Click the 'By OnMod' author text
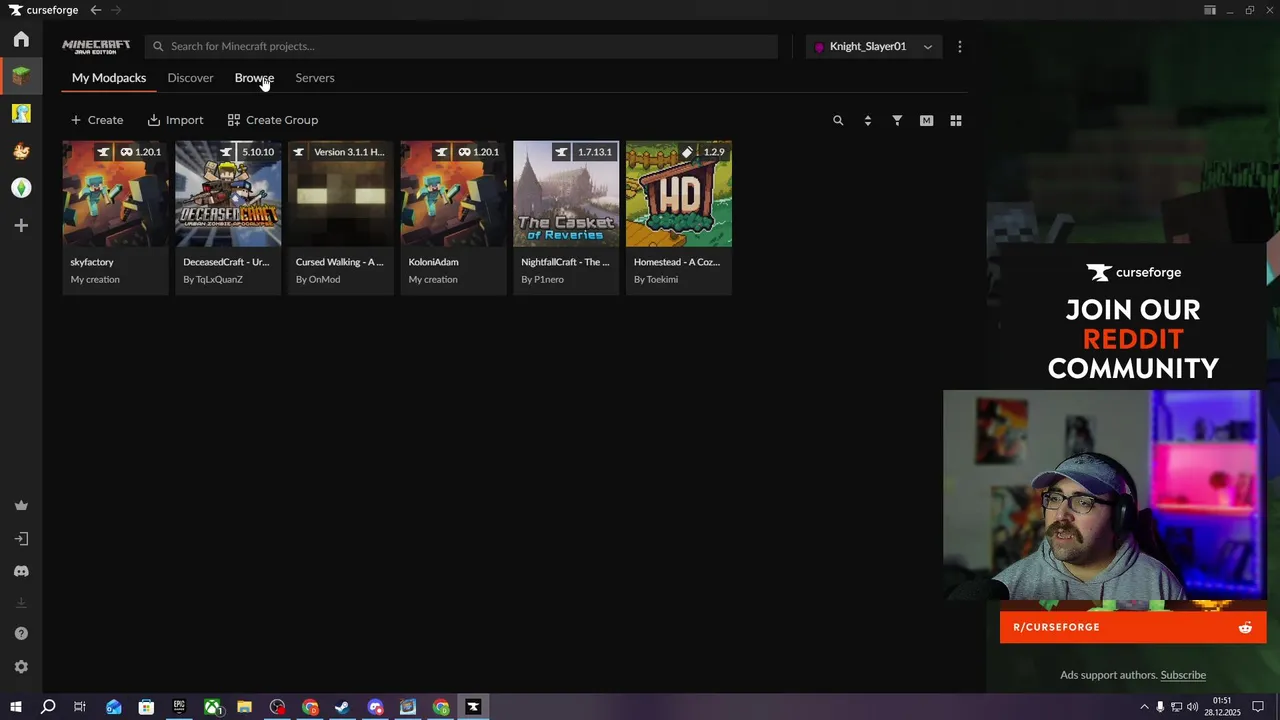This screenshot has height=720, width=1280. [318, 280]
